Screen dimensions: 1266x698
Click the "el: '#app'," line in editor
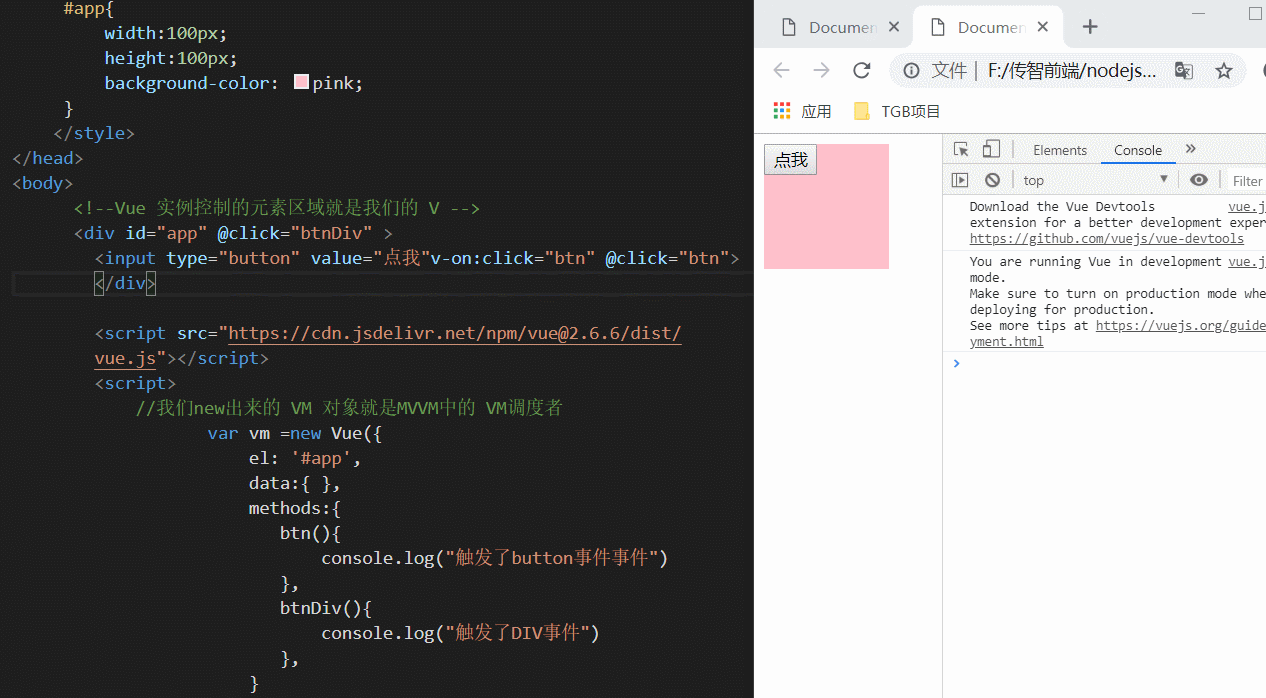pos(305,458)
